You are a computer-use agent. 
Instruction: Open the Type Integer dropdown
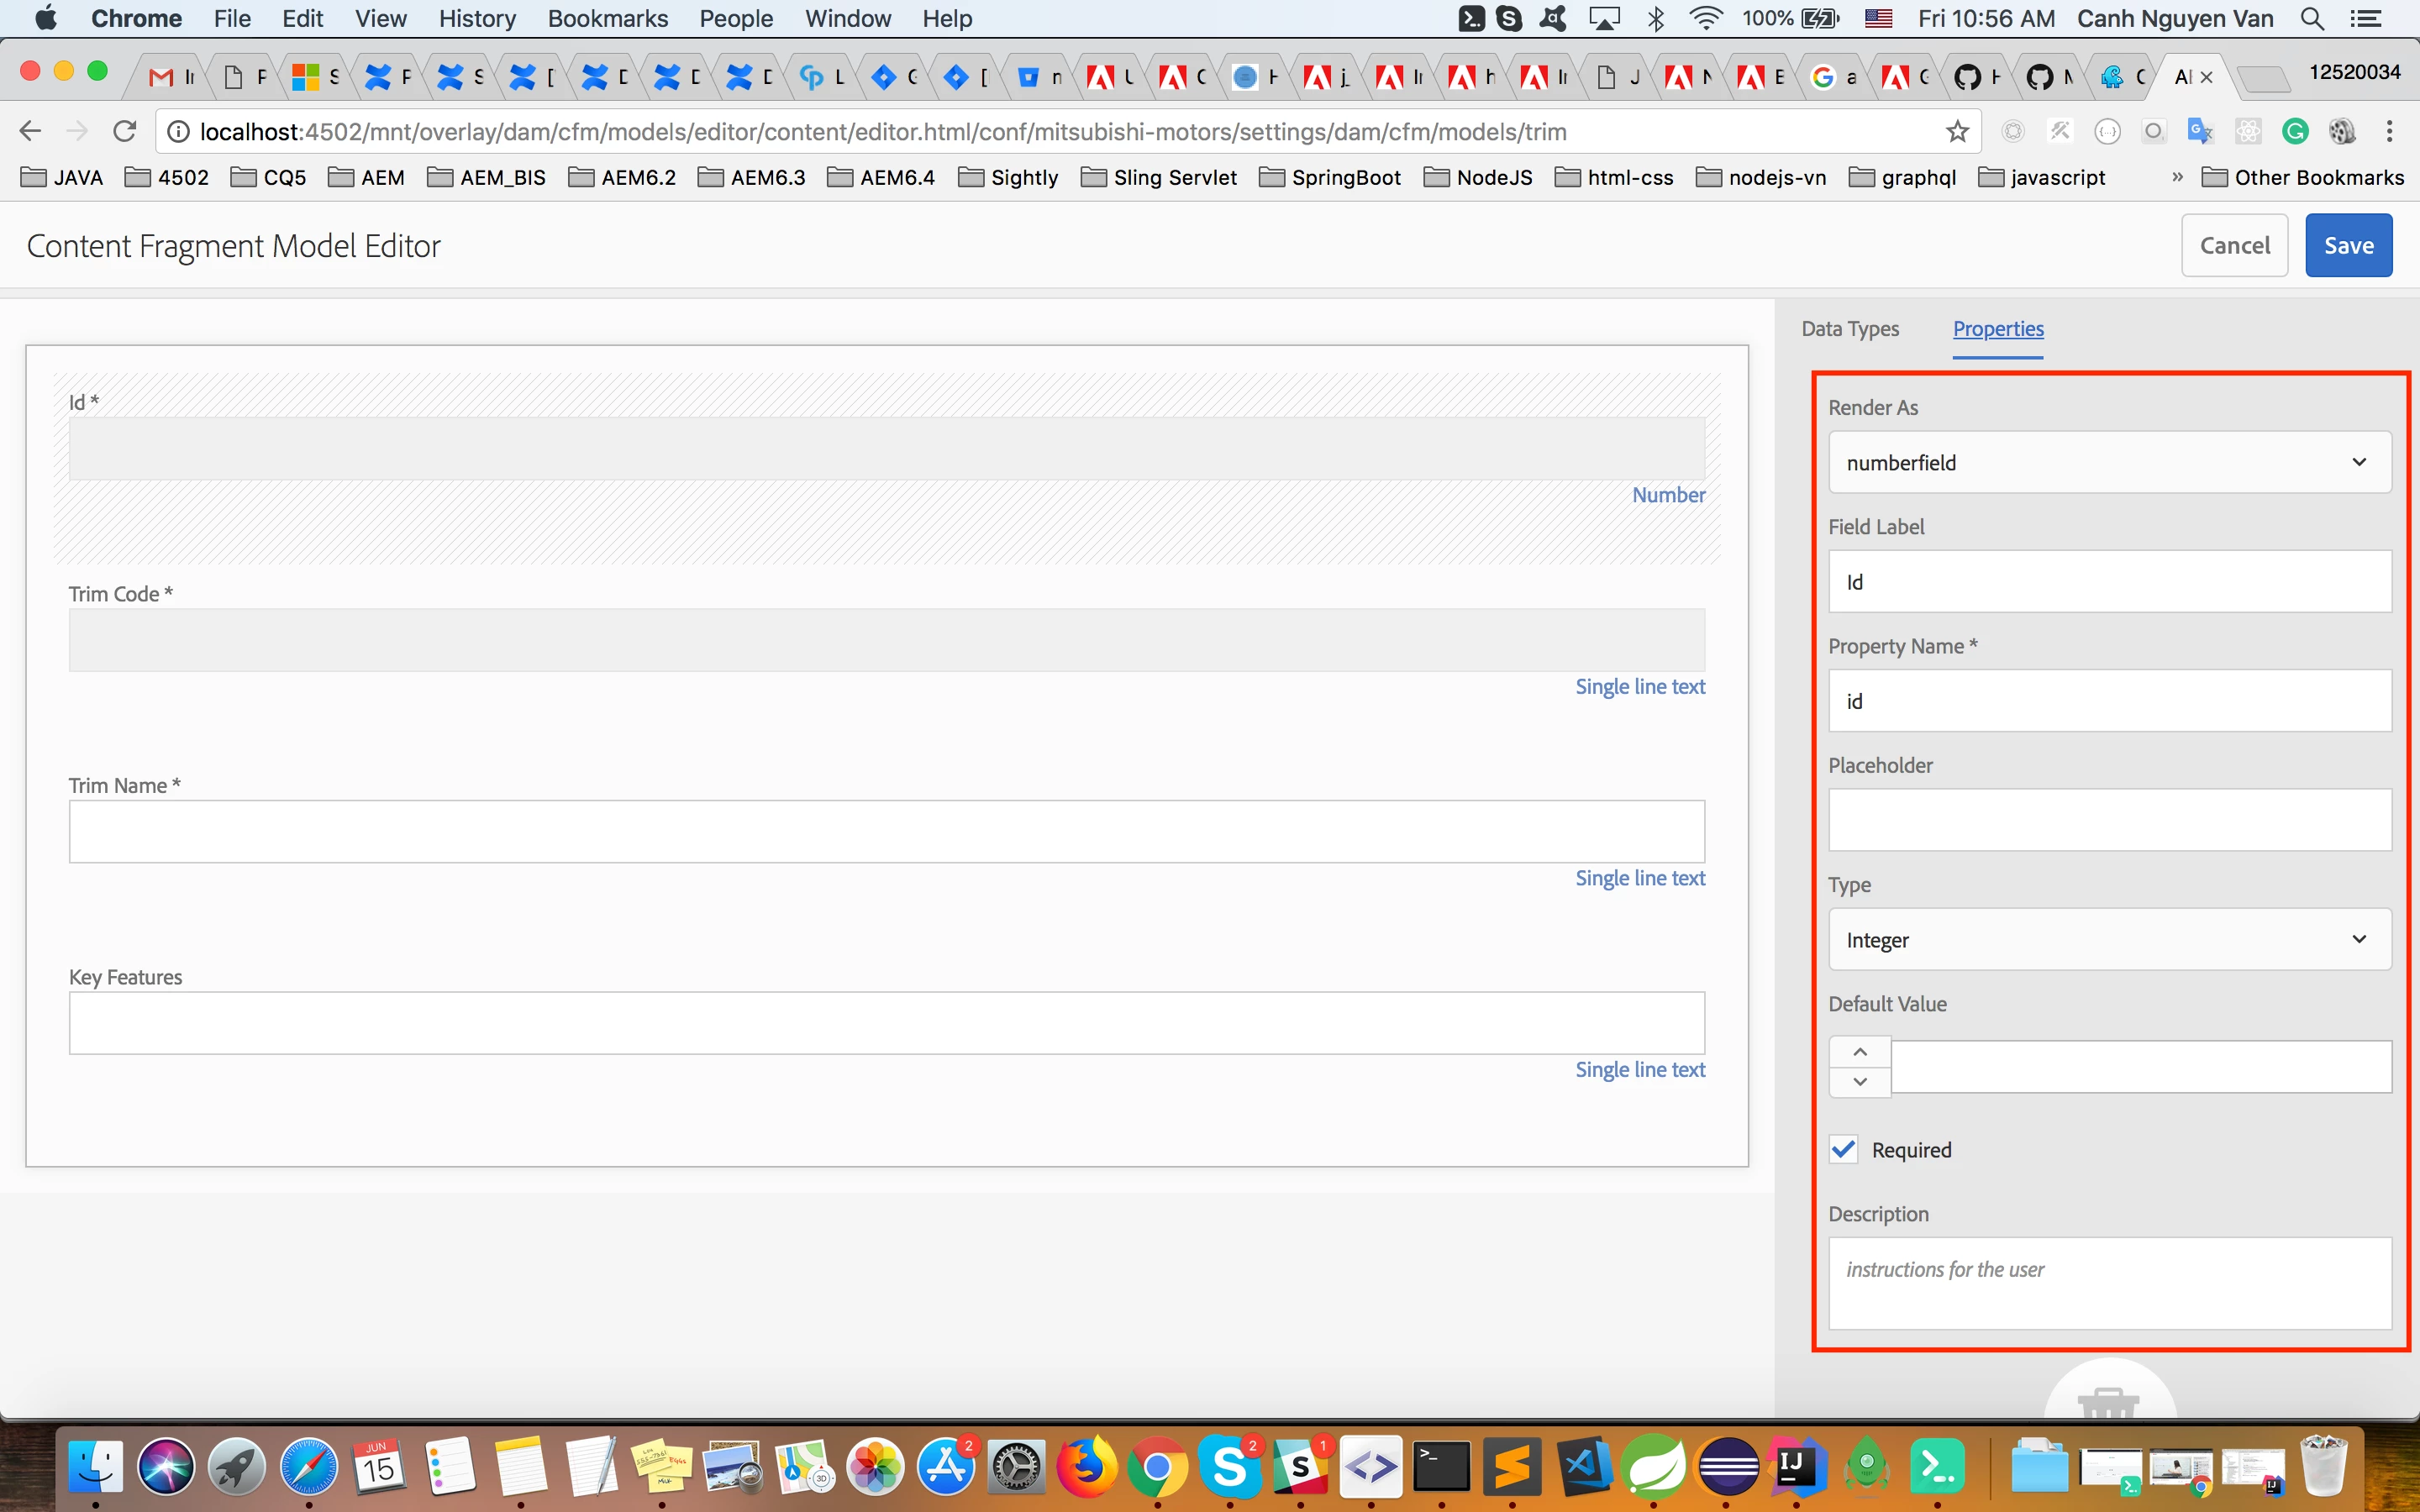[2109, 940]
